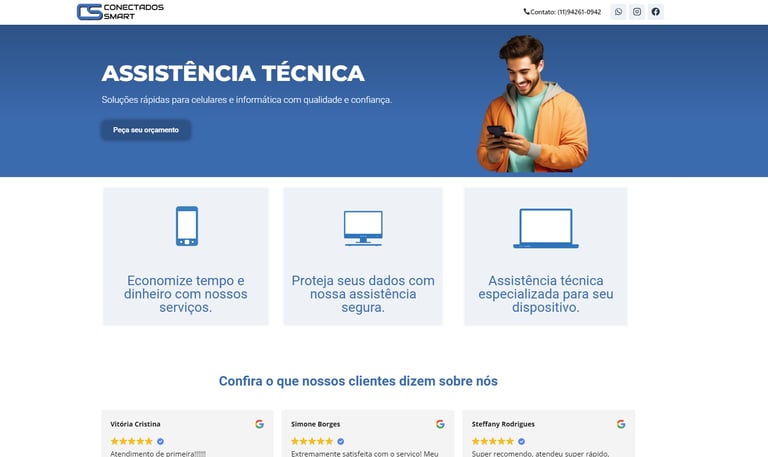The width and height of the screenshot is (768, 457).
Task: Click the smiling man hero image
Action: [533, 103]
